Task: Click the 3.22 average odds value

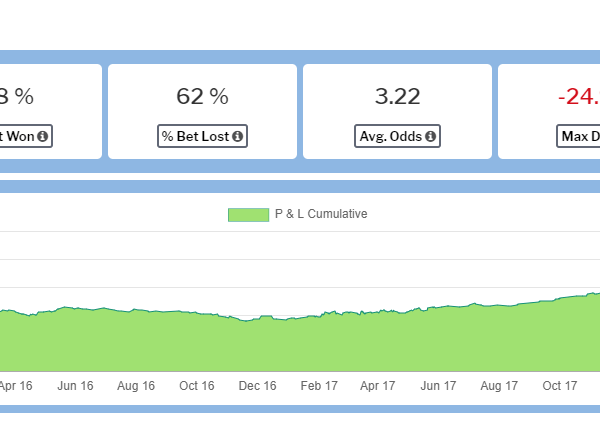Action: 397,96
